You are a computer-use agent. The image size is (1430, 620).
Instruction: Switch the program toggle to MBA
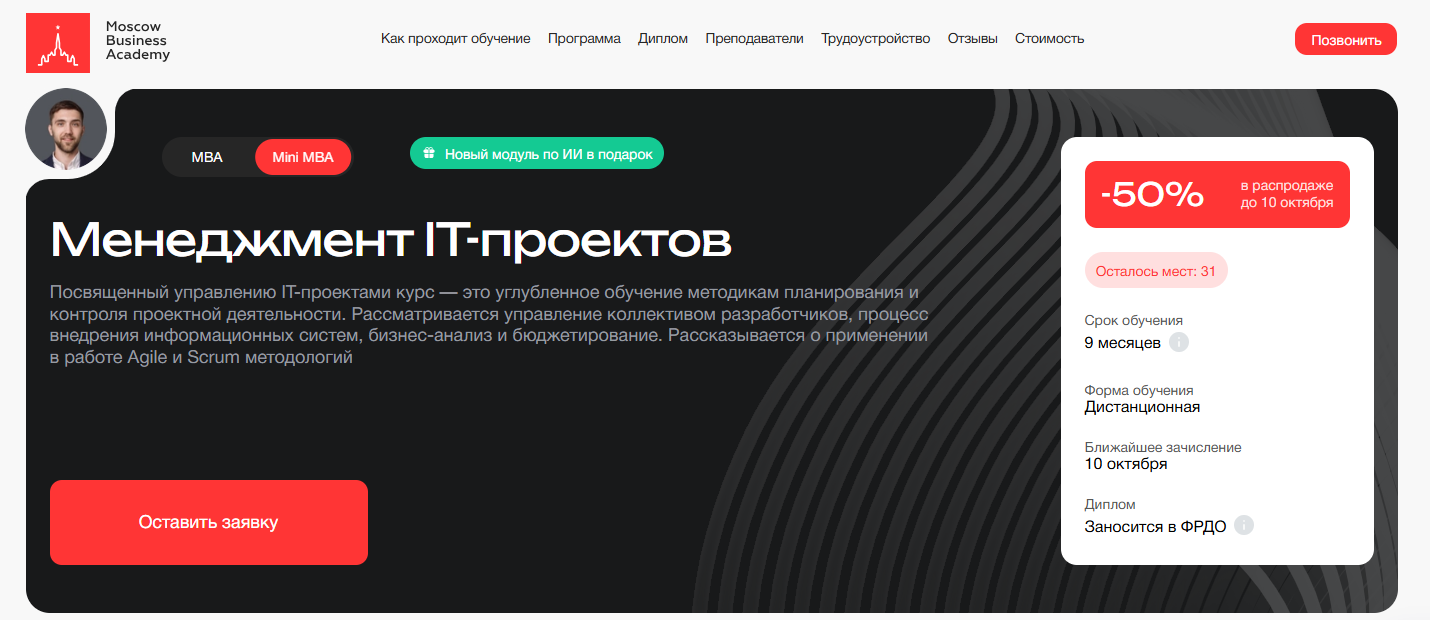pyautogui.click(x=207, y=157)
